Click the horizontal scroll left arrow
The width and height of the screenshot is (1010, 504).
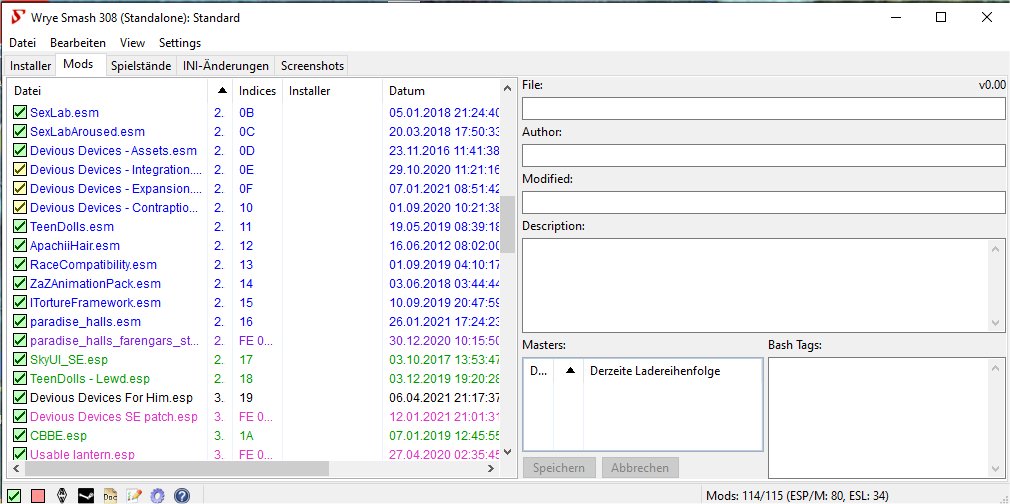[17, 469]
